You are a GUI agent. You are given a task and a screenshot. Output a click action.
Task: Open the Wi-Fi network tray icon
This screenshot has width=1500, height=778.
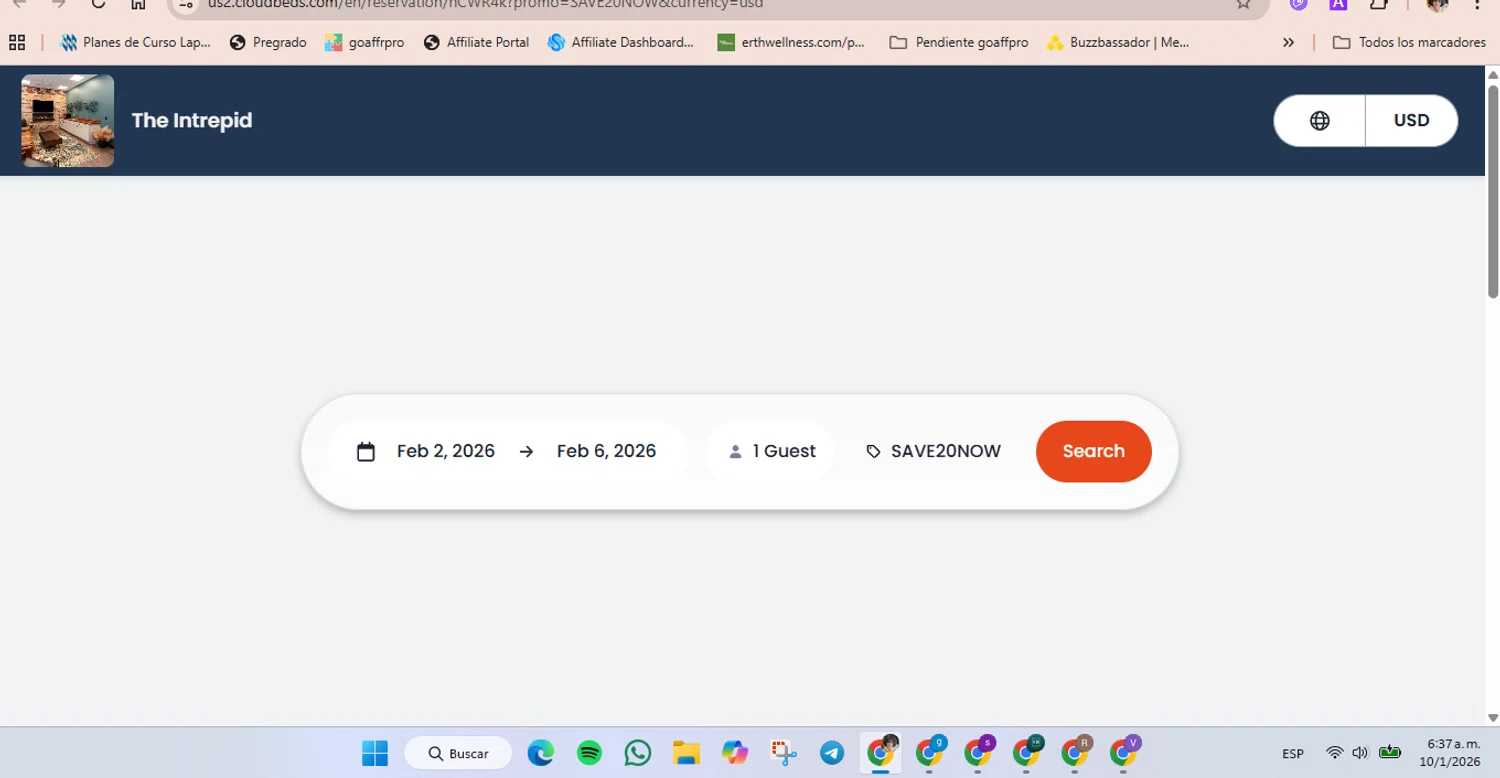(x=1334, y=752)
